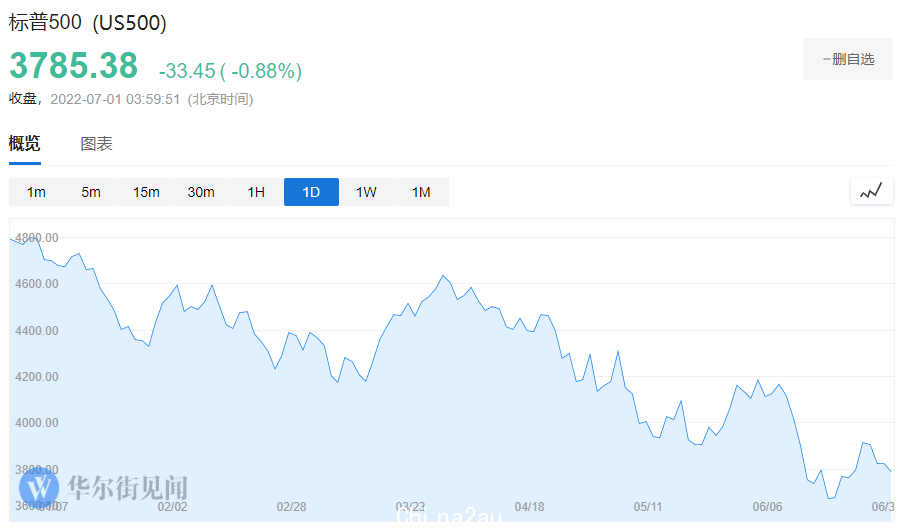Click the 4200.00 axis label

[x=37, y=377]
